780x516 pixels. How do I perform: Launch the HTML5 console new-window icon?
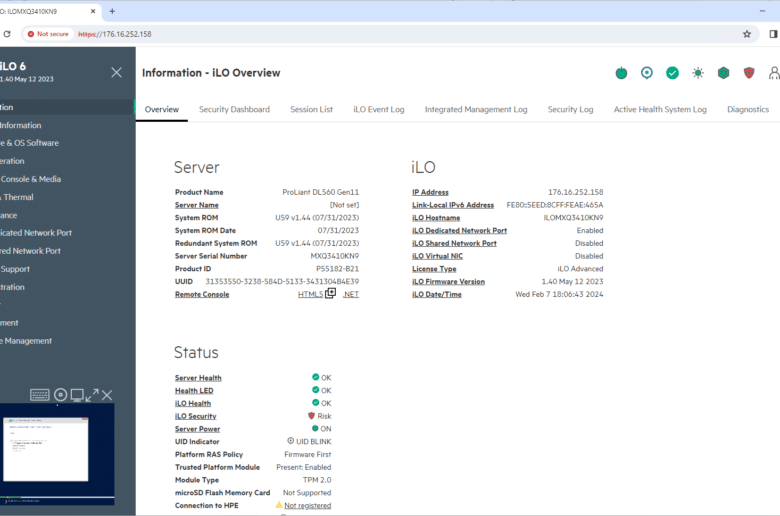[330, 294]
